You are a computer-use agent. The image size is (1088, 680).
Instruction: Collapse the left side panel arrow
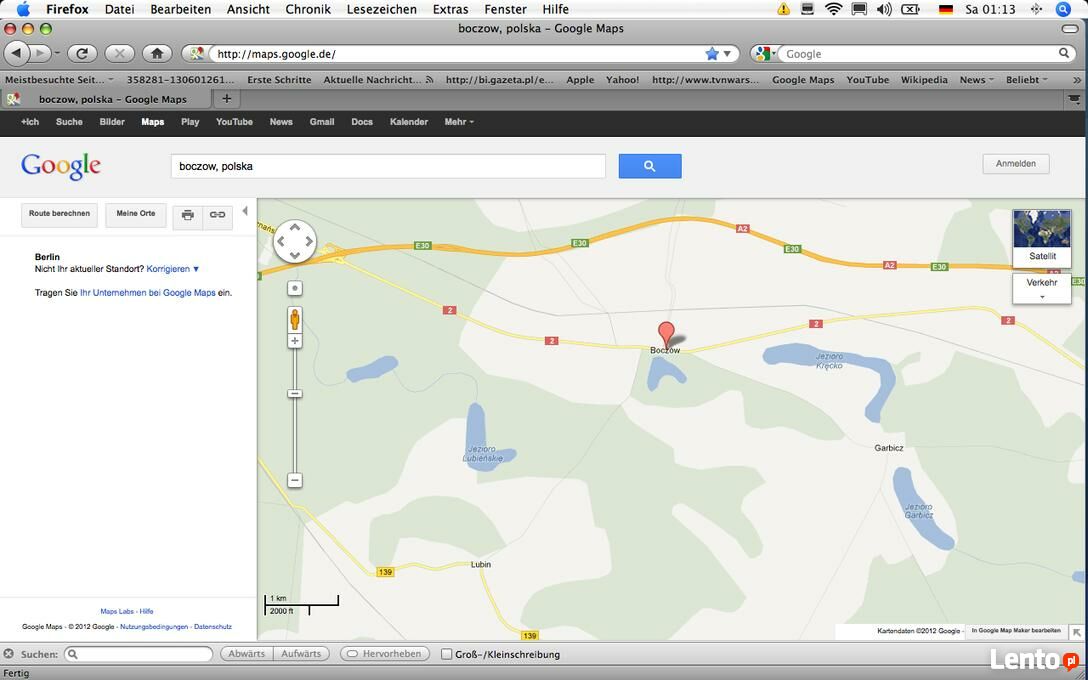point(245,211)
